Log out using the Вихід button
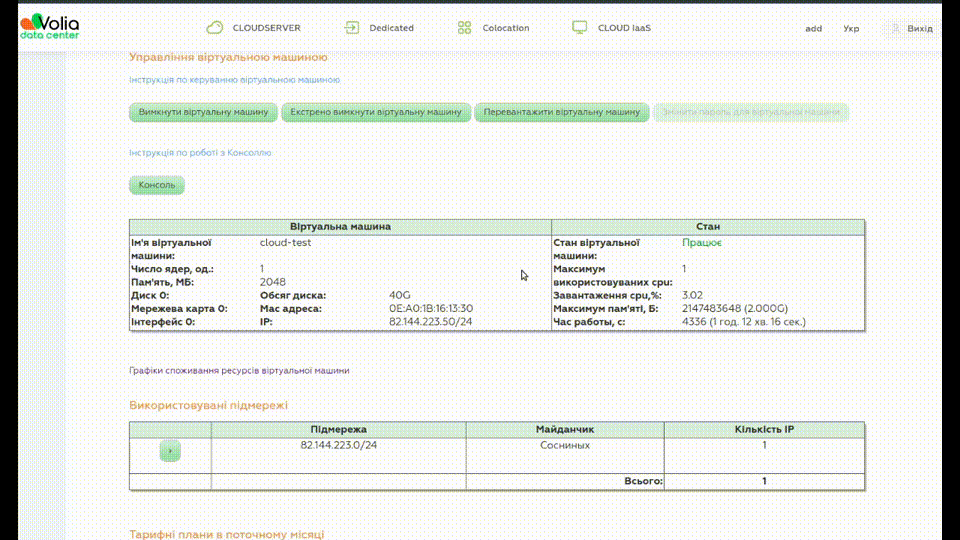The width and height of the screenshot is (960, 540). point(919,29)
